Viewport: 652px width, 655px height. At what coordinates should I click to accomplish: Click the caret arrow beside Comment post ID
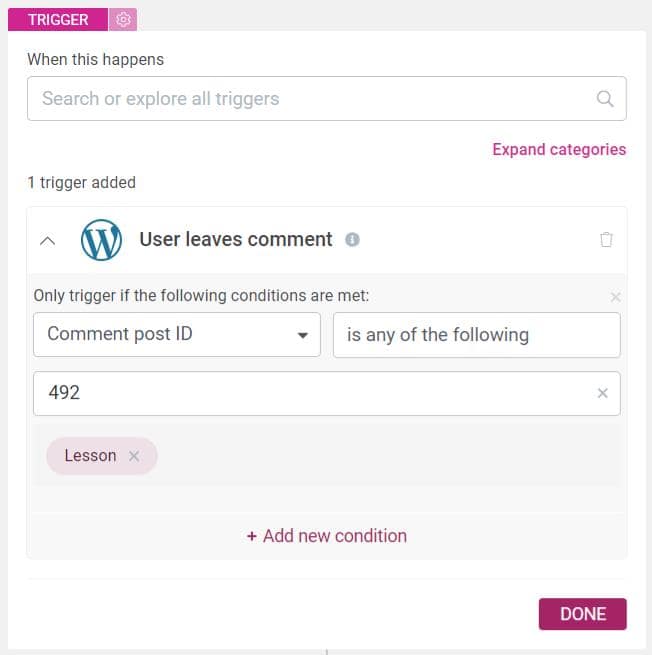coord(303,335)
